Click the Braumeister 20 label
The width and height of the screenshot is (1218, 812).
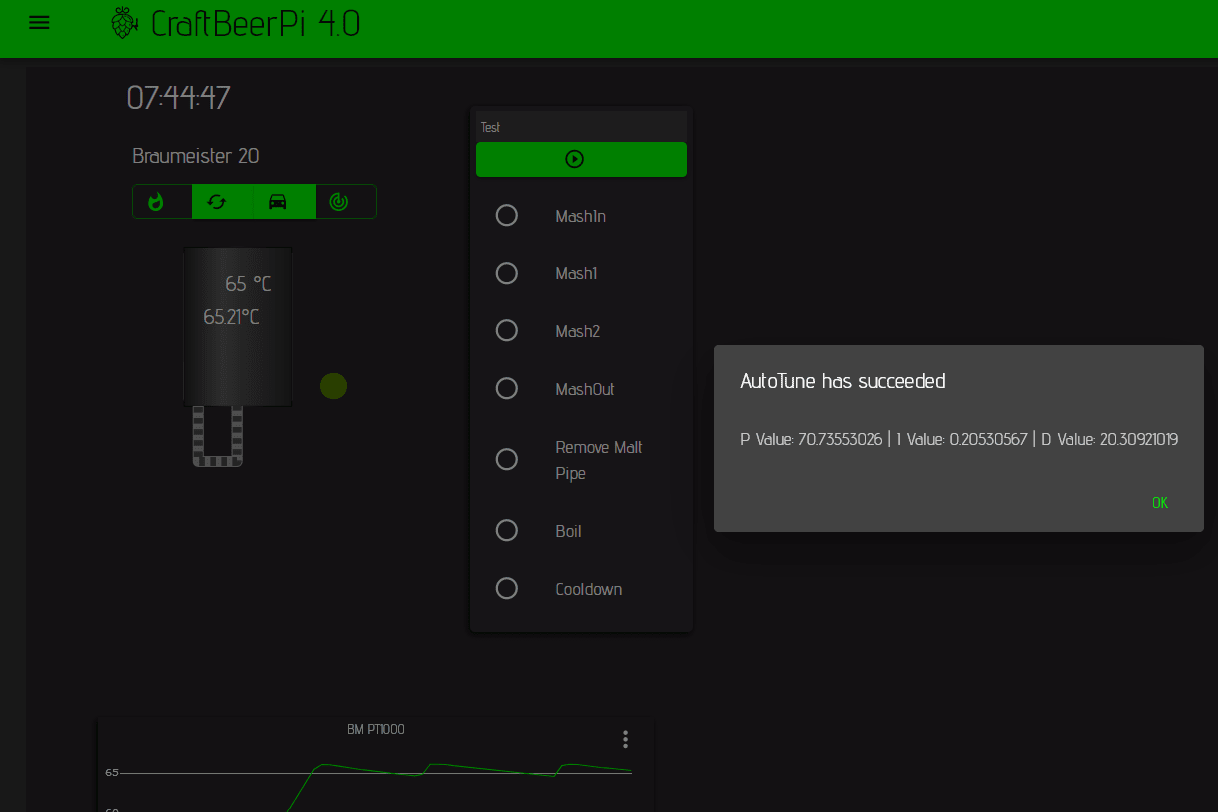[196, 156]
